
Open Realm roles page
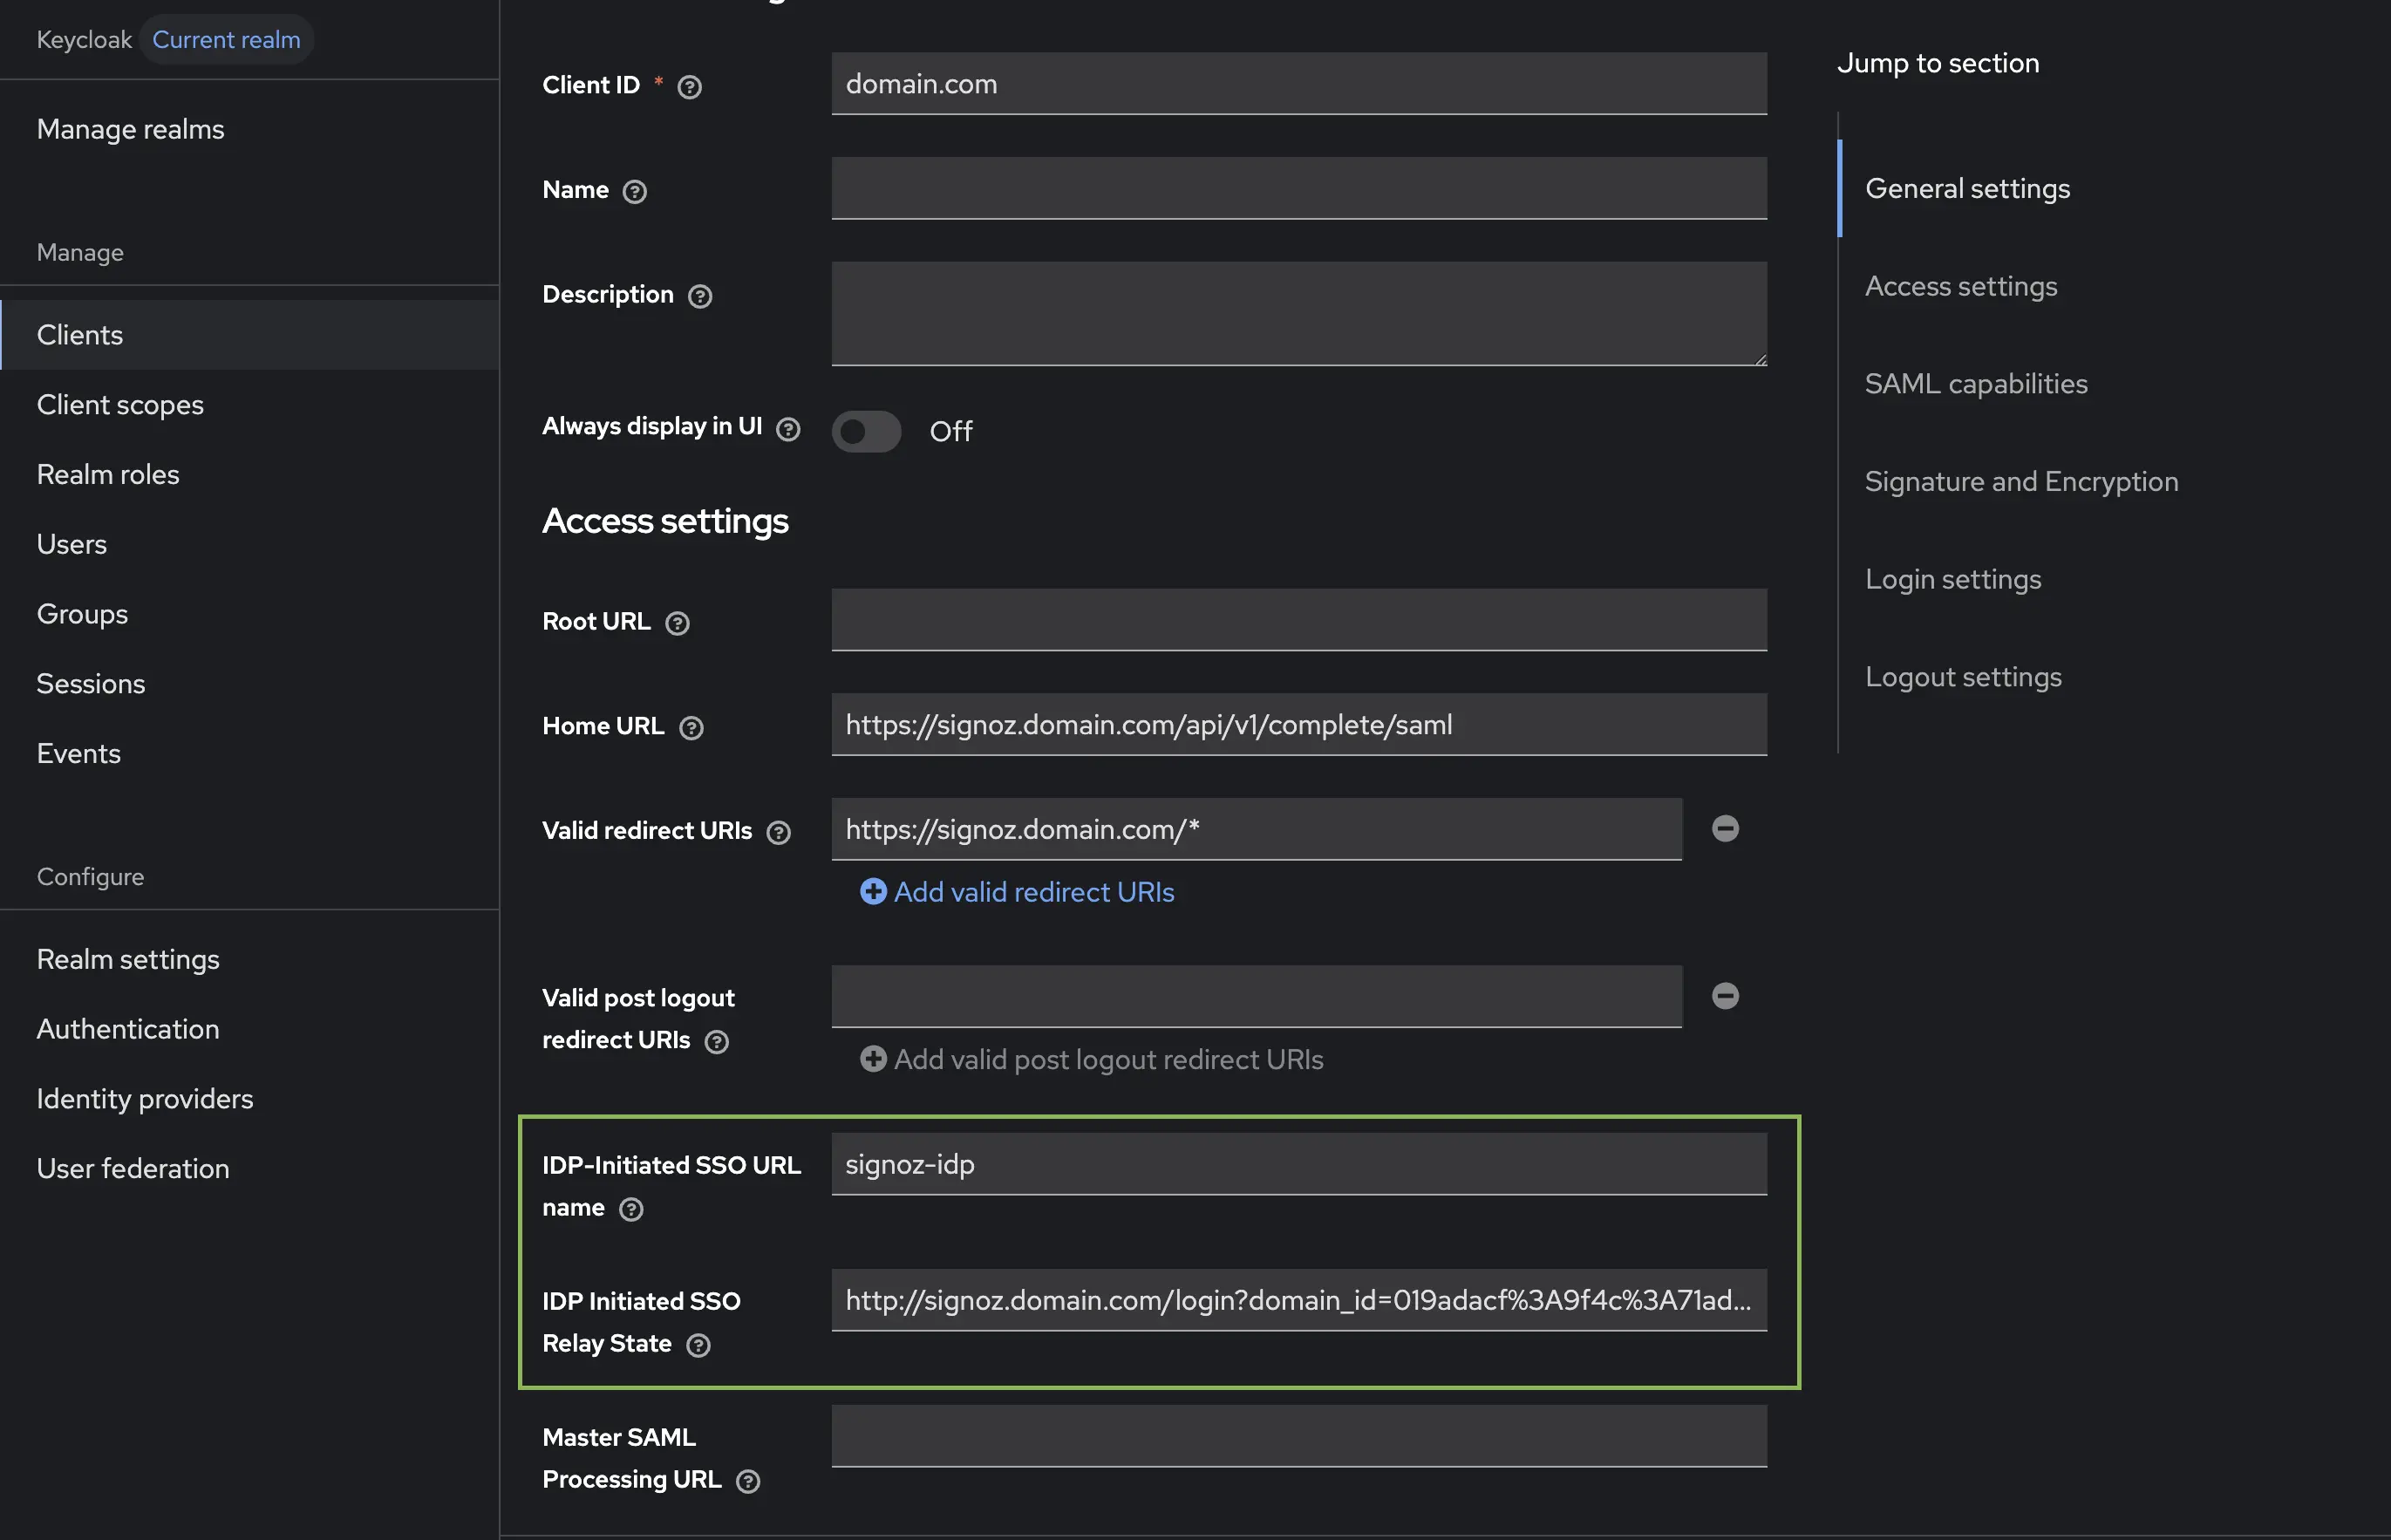click(x=250, y=474)
